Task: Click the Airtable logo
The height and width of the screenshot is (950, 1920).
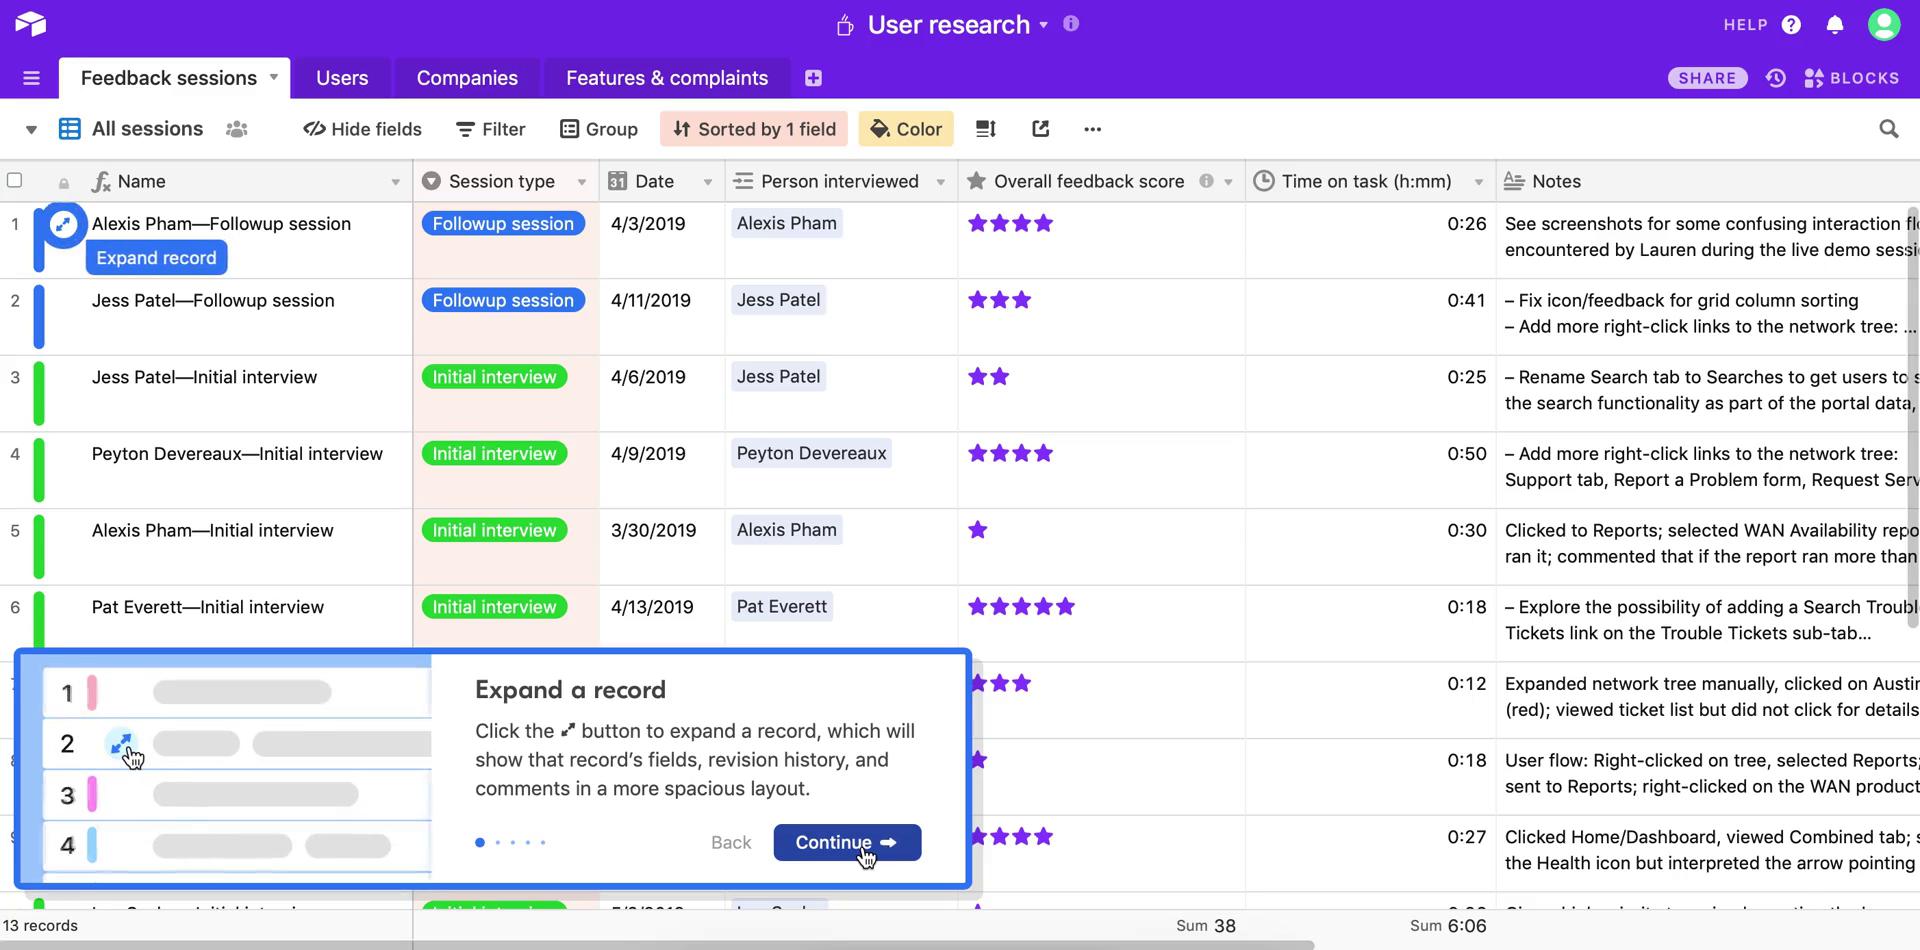Action: coord(30,24)
